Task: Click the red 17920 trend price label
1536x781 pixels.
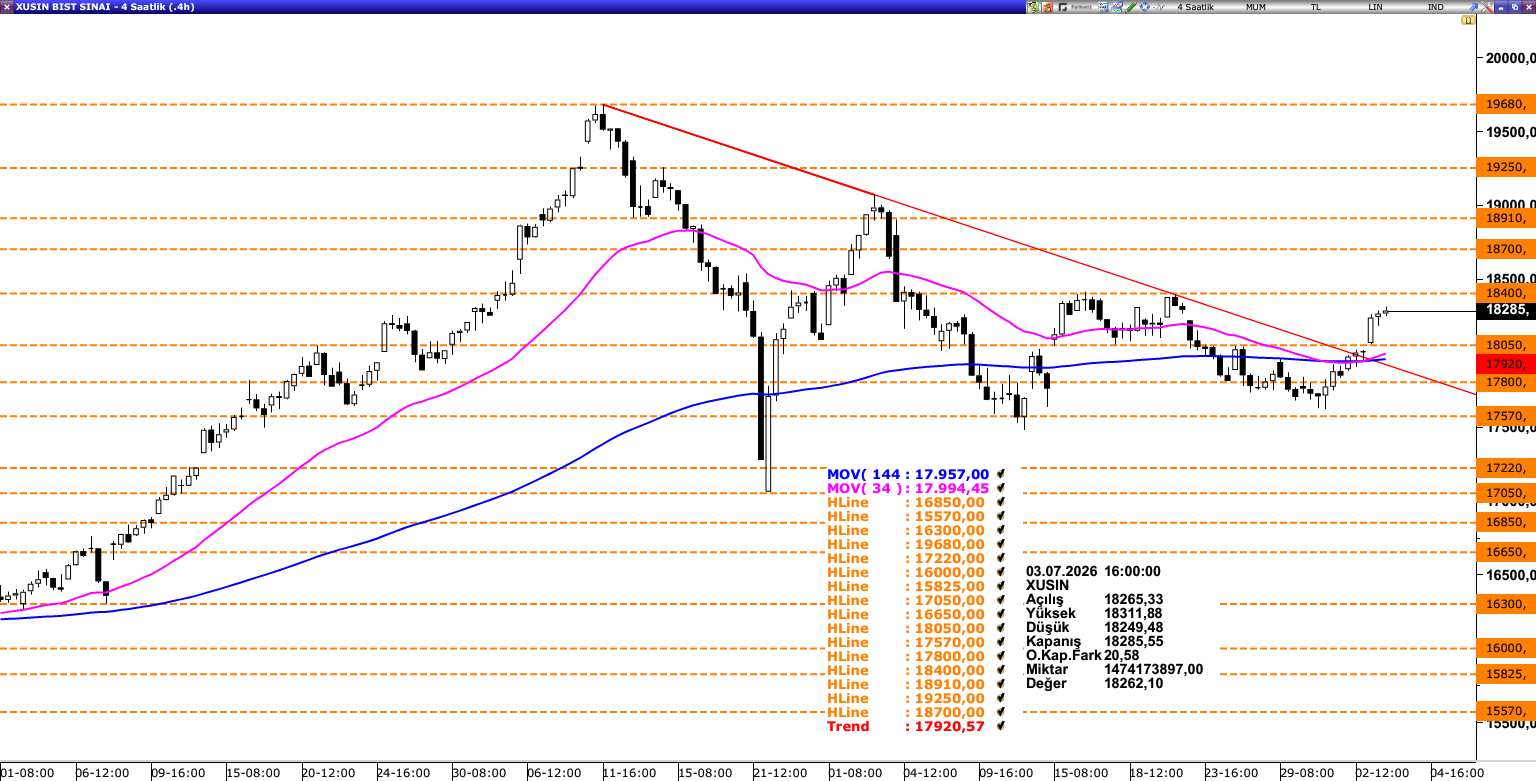Action: coord(1505,364)
